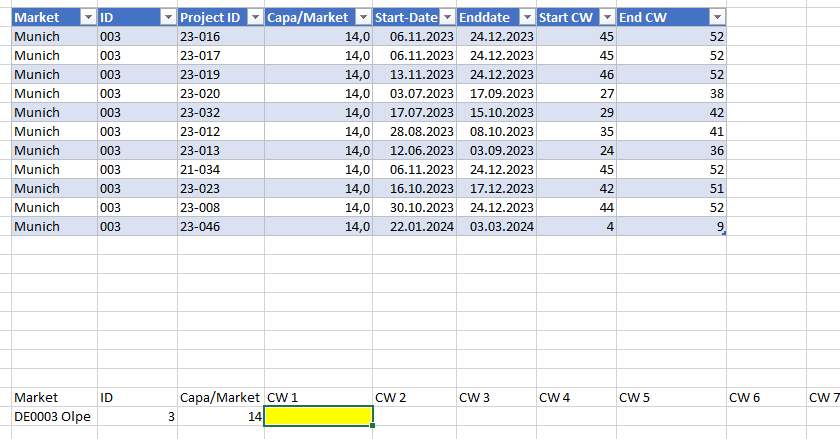Select the end date cell 03.09.2023
Screen dimensions: 840x439
497,151
